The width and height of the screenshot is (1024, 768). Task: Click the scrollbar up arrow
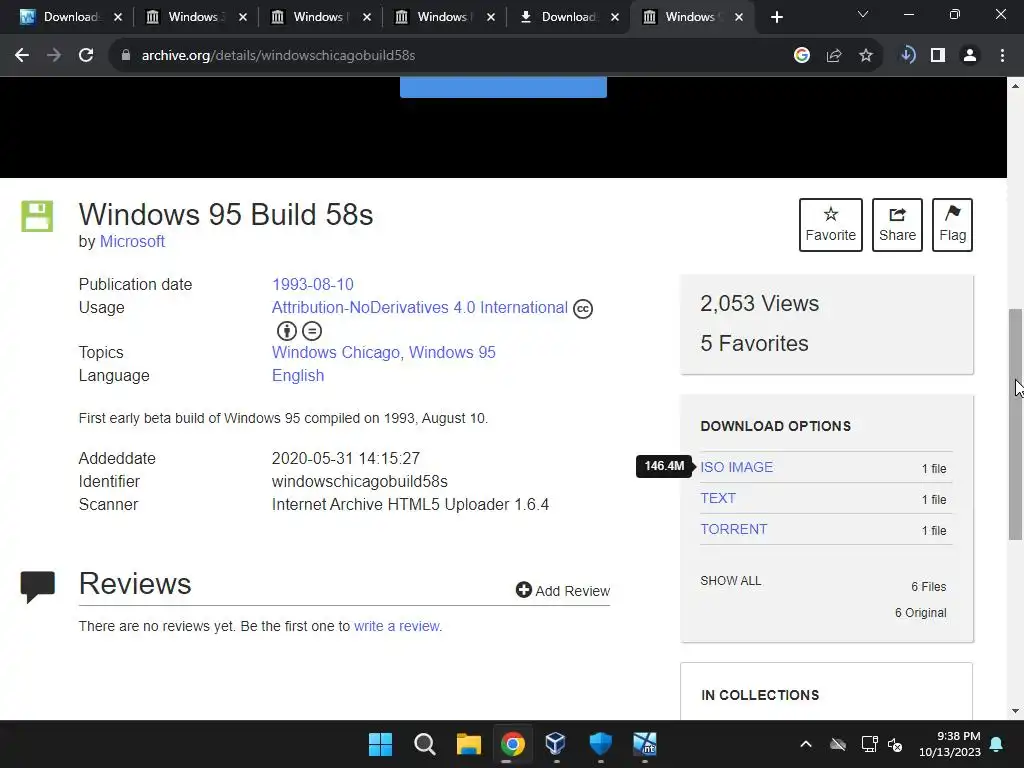click(1016, 86)
